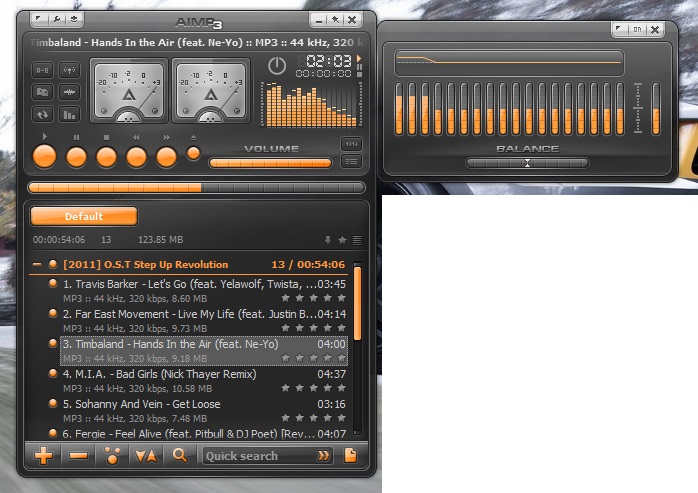698x493 pixels.
Task: Click the small eject open-files button
Action: pos(193,153)
